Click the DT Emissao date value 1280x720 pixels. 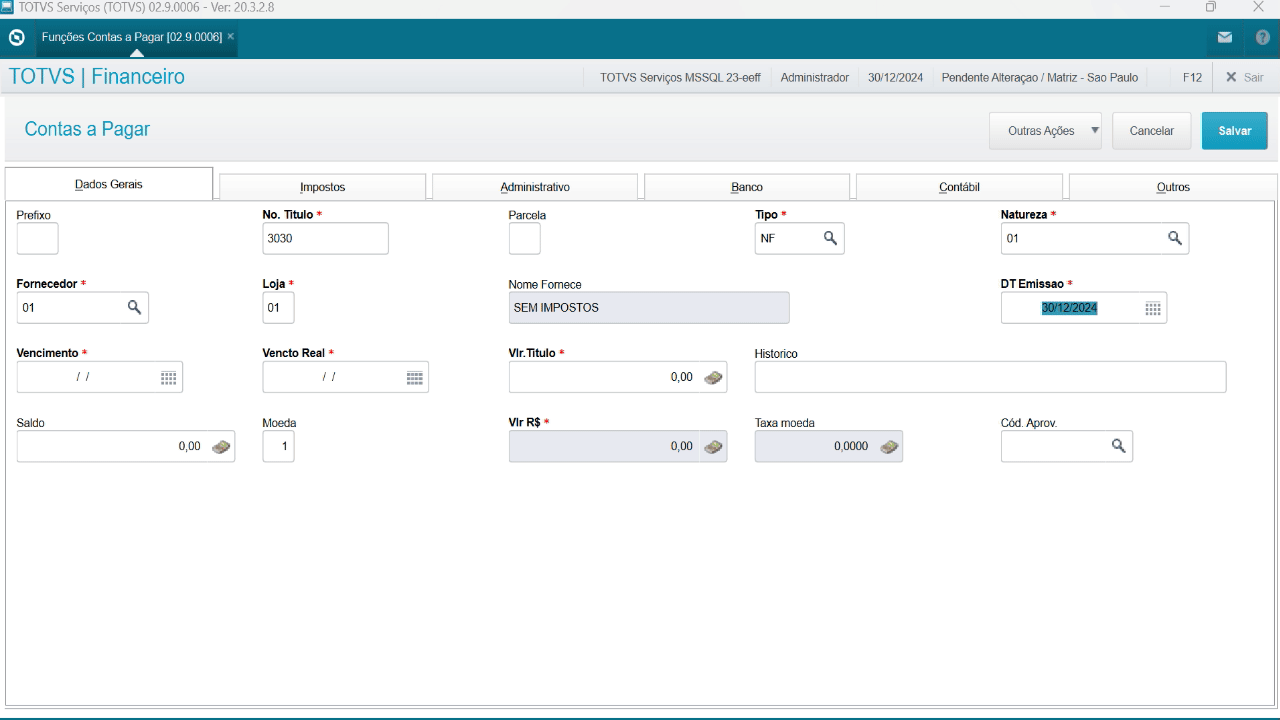coord(1069,308)
